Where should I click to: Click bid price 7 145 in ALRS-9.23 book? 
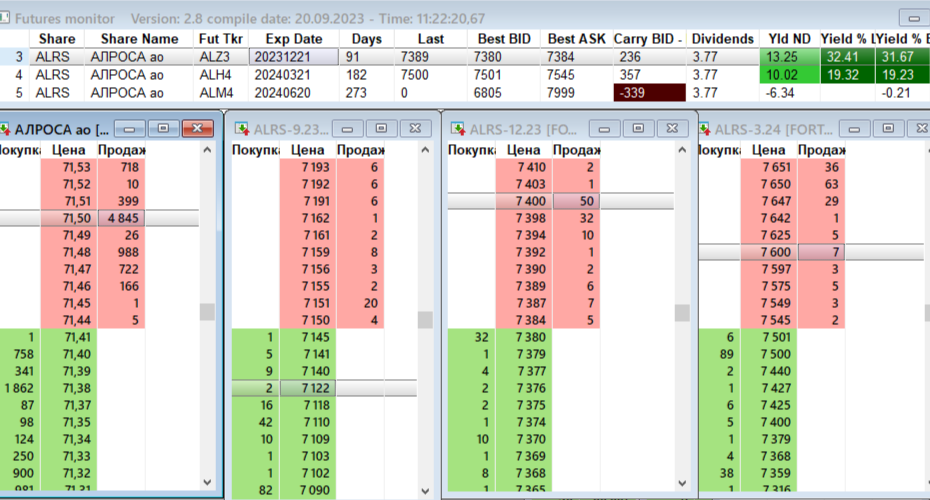[x=308, y=337]
